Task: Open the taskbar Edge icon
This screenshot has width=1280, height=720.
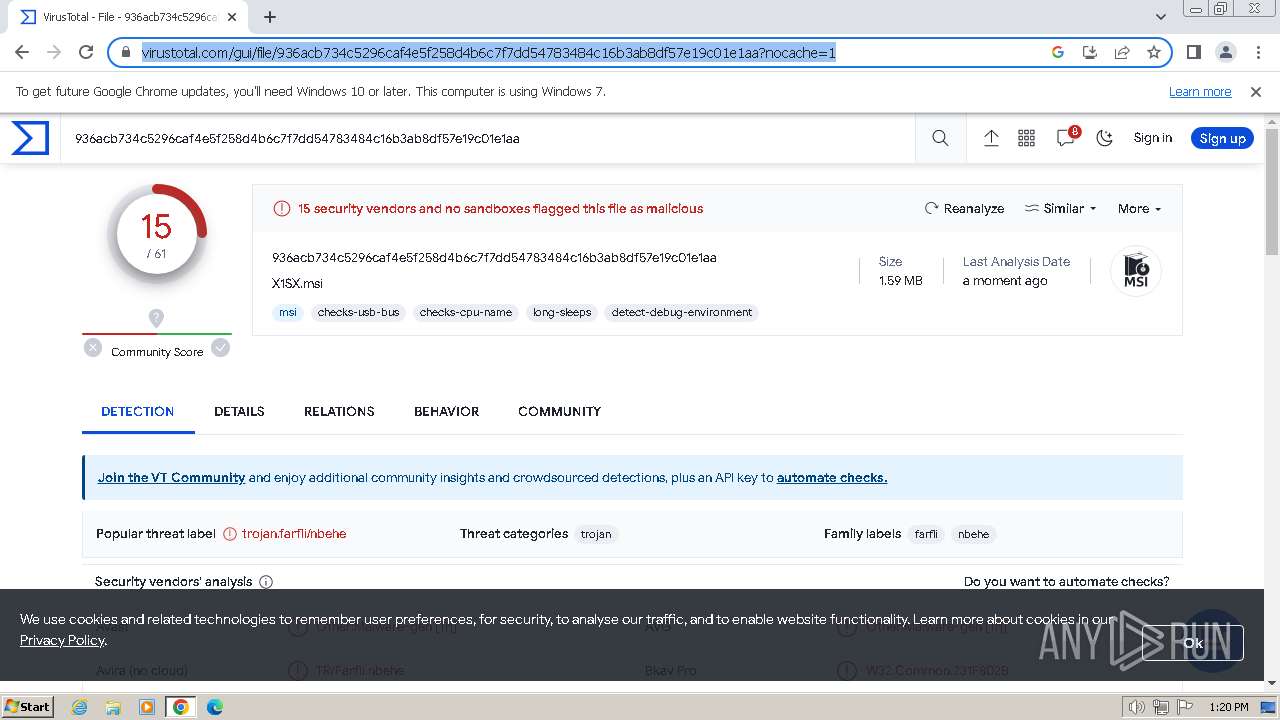Action: point(215,707)
